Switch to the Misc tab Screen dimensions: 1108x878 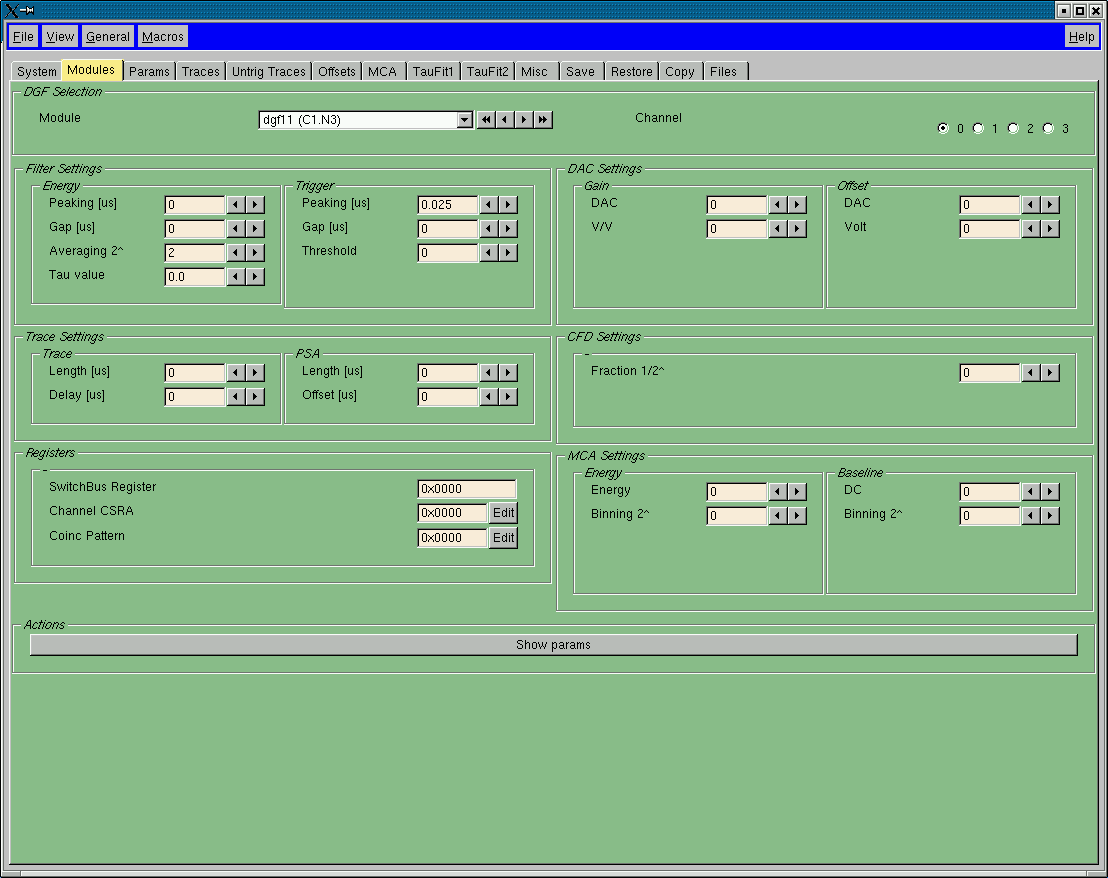coord(534,71)
